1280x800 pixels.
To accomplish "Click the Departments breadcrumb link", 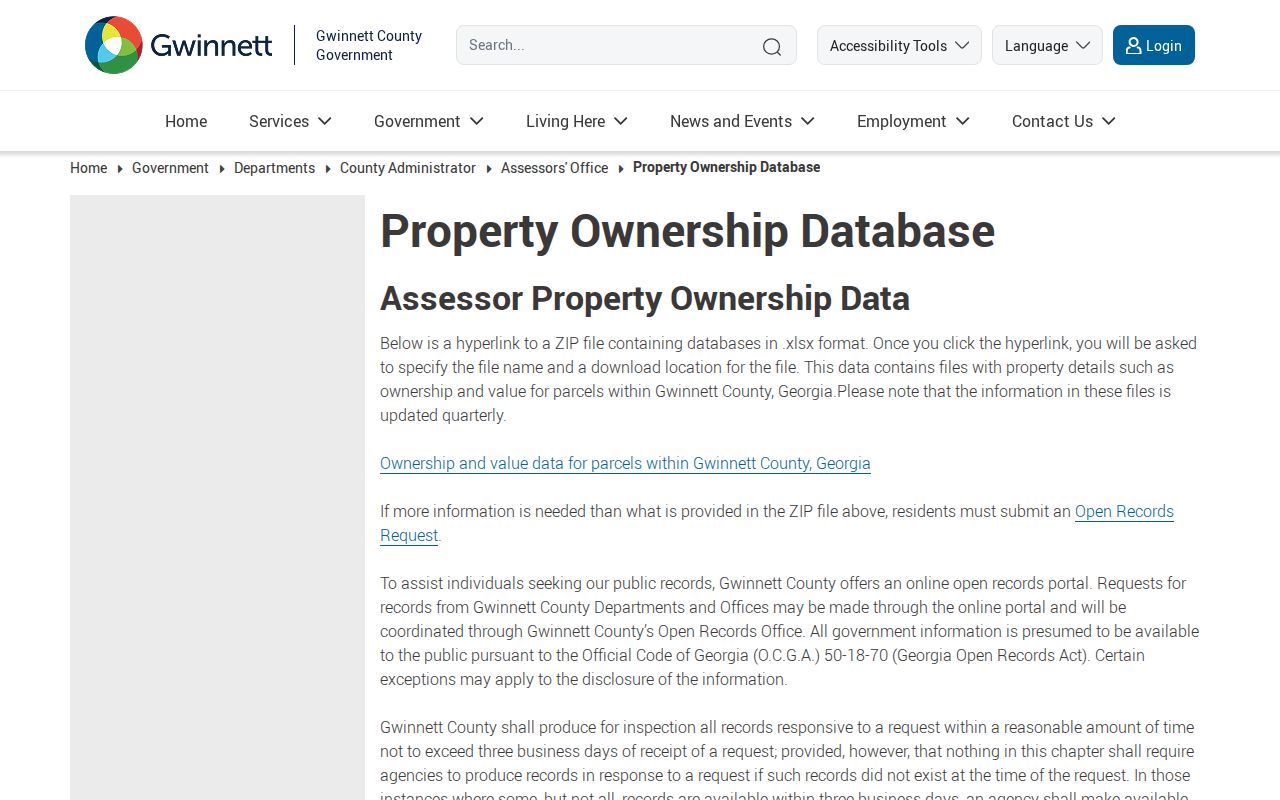I will [274, 168].
